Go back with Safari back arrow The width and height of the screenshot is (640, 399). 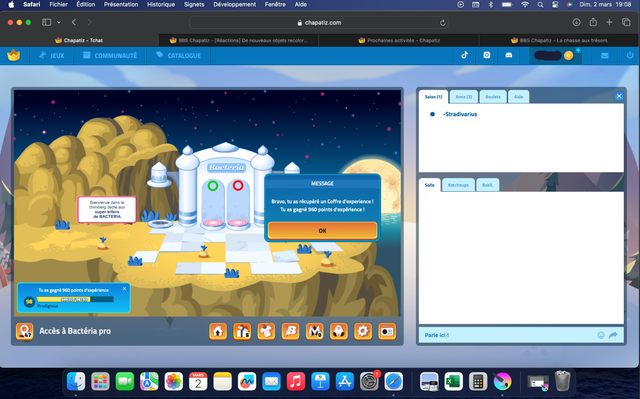pyautogui.click(x=74, y=22)
